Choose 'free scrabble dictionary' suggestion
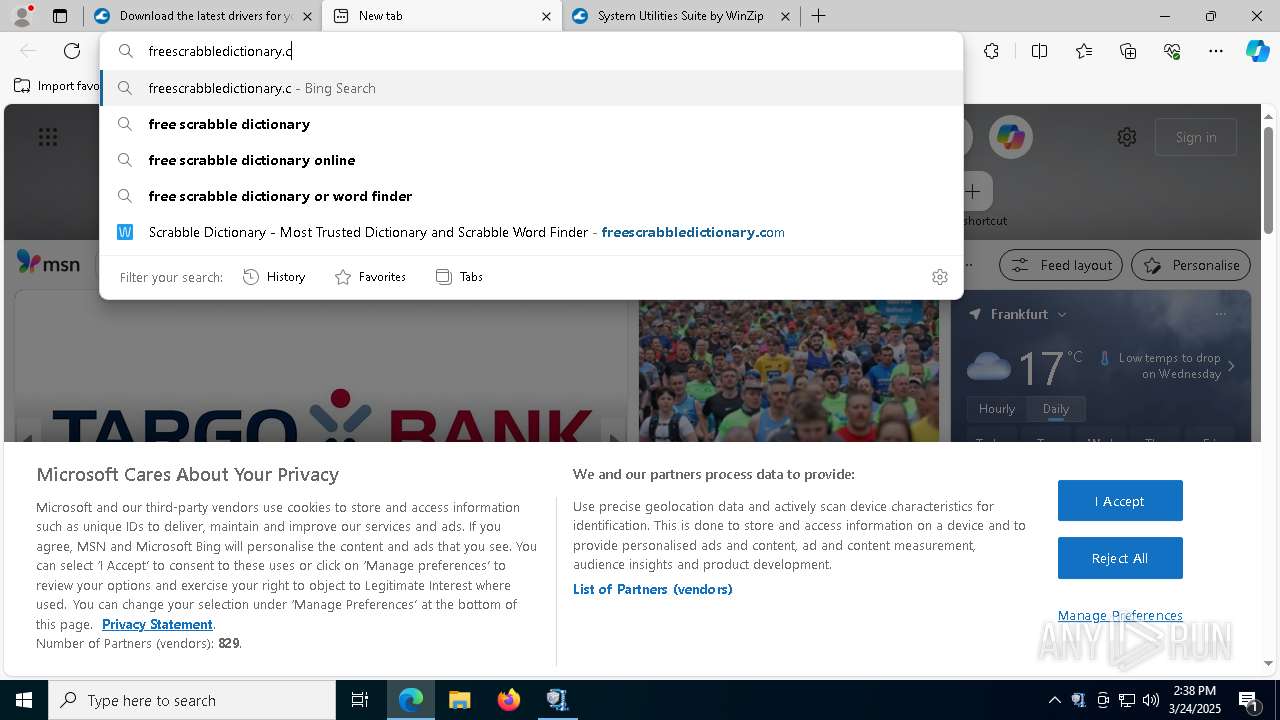This screenshot has height=720, width=1280. [532, 124]
